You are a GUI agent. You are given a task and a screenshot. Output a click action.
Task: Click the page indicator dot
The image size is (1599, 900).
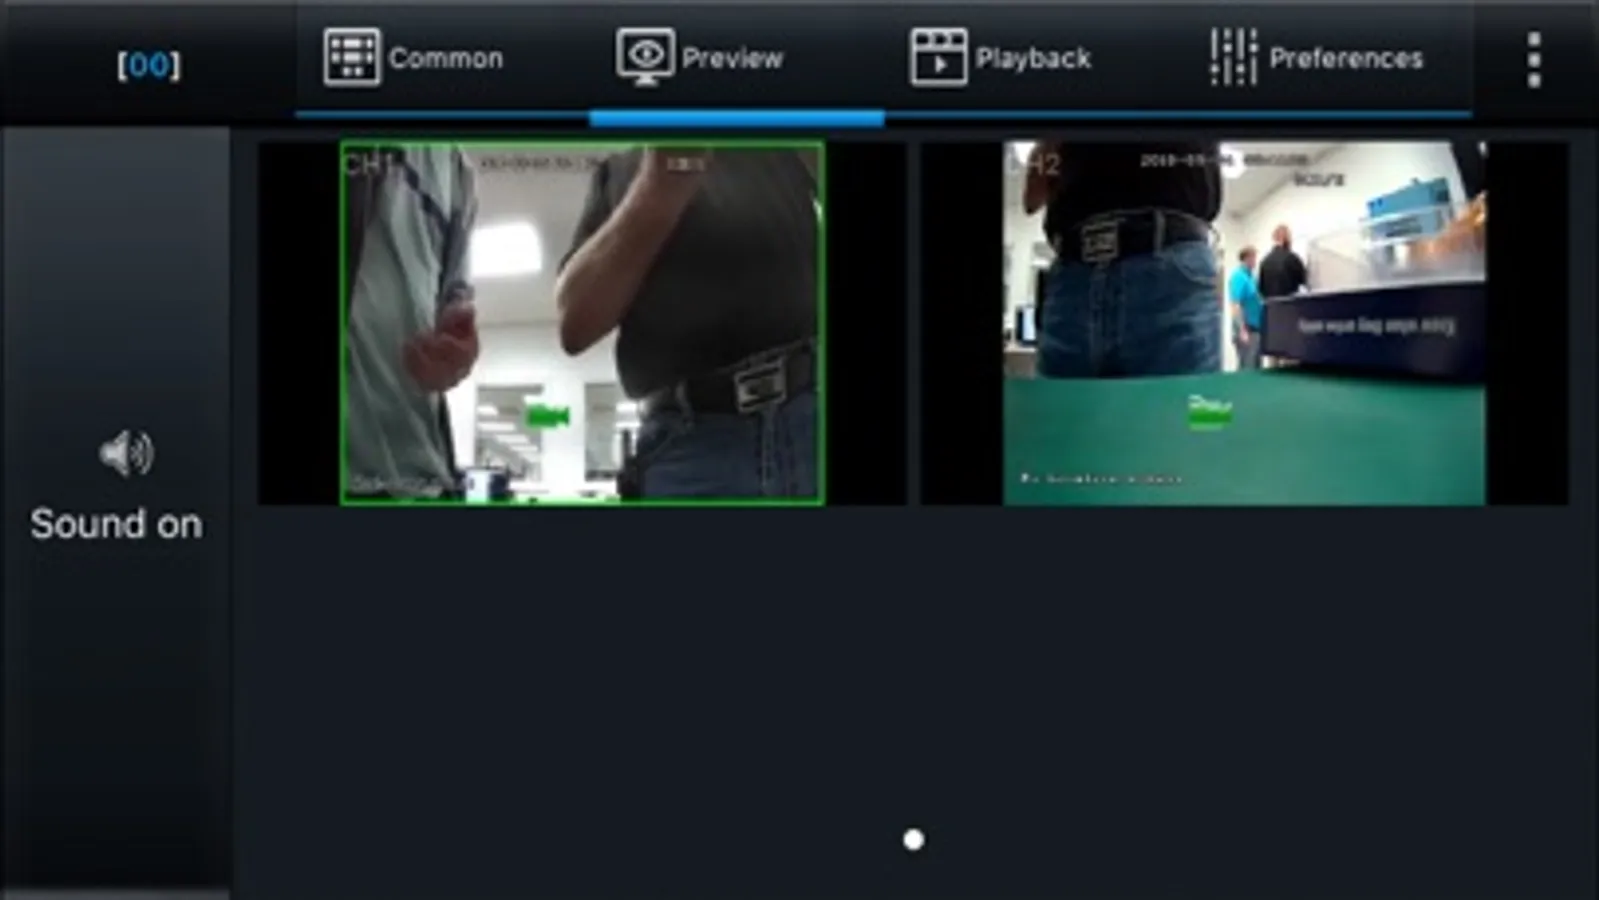click(913, 840)
